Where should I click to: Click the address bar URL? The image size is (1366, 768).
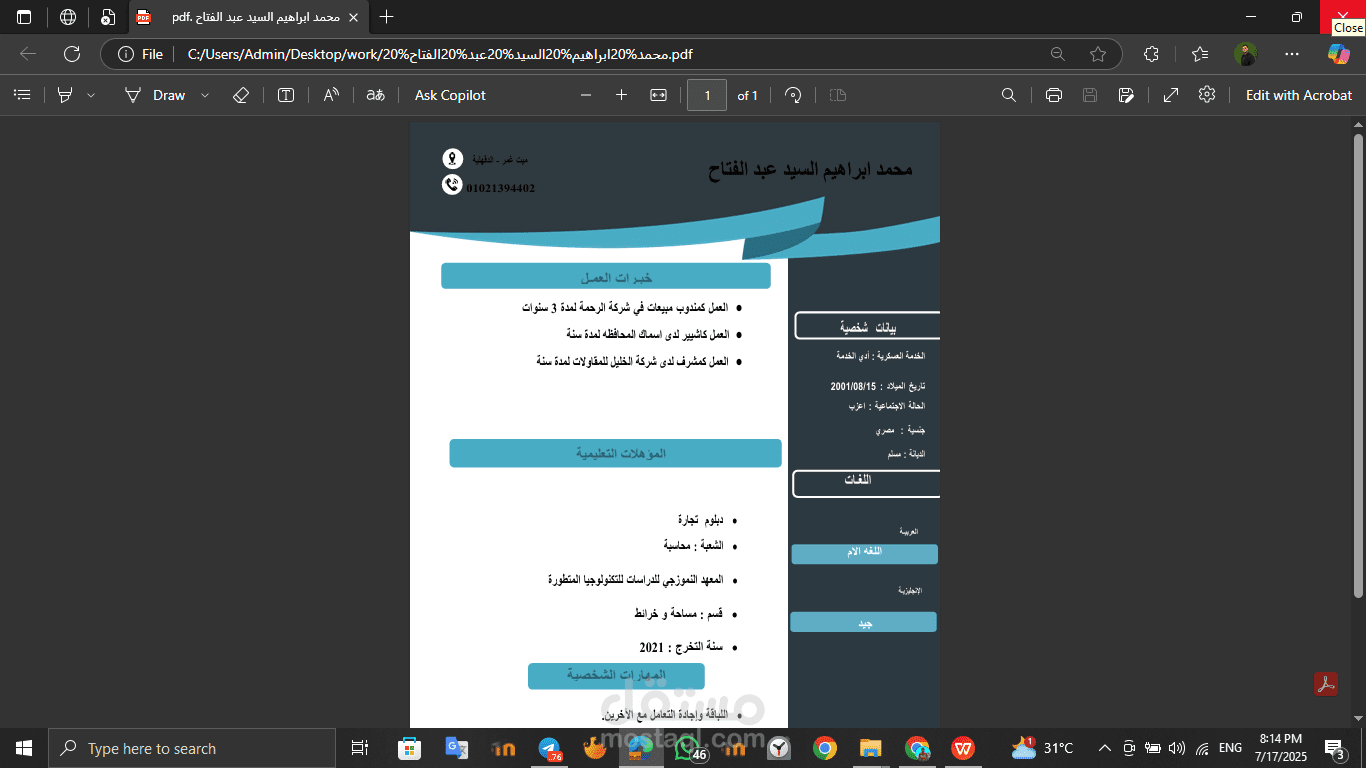pos(440,54)
